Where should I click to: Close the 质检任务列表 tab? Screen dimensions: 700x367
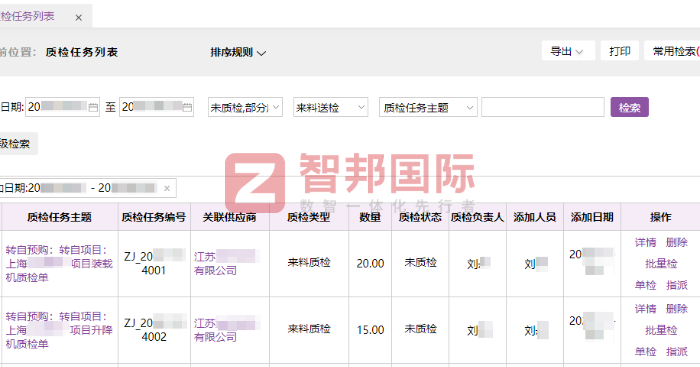click(79, 18)
